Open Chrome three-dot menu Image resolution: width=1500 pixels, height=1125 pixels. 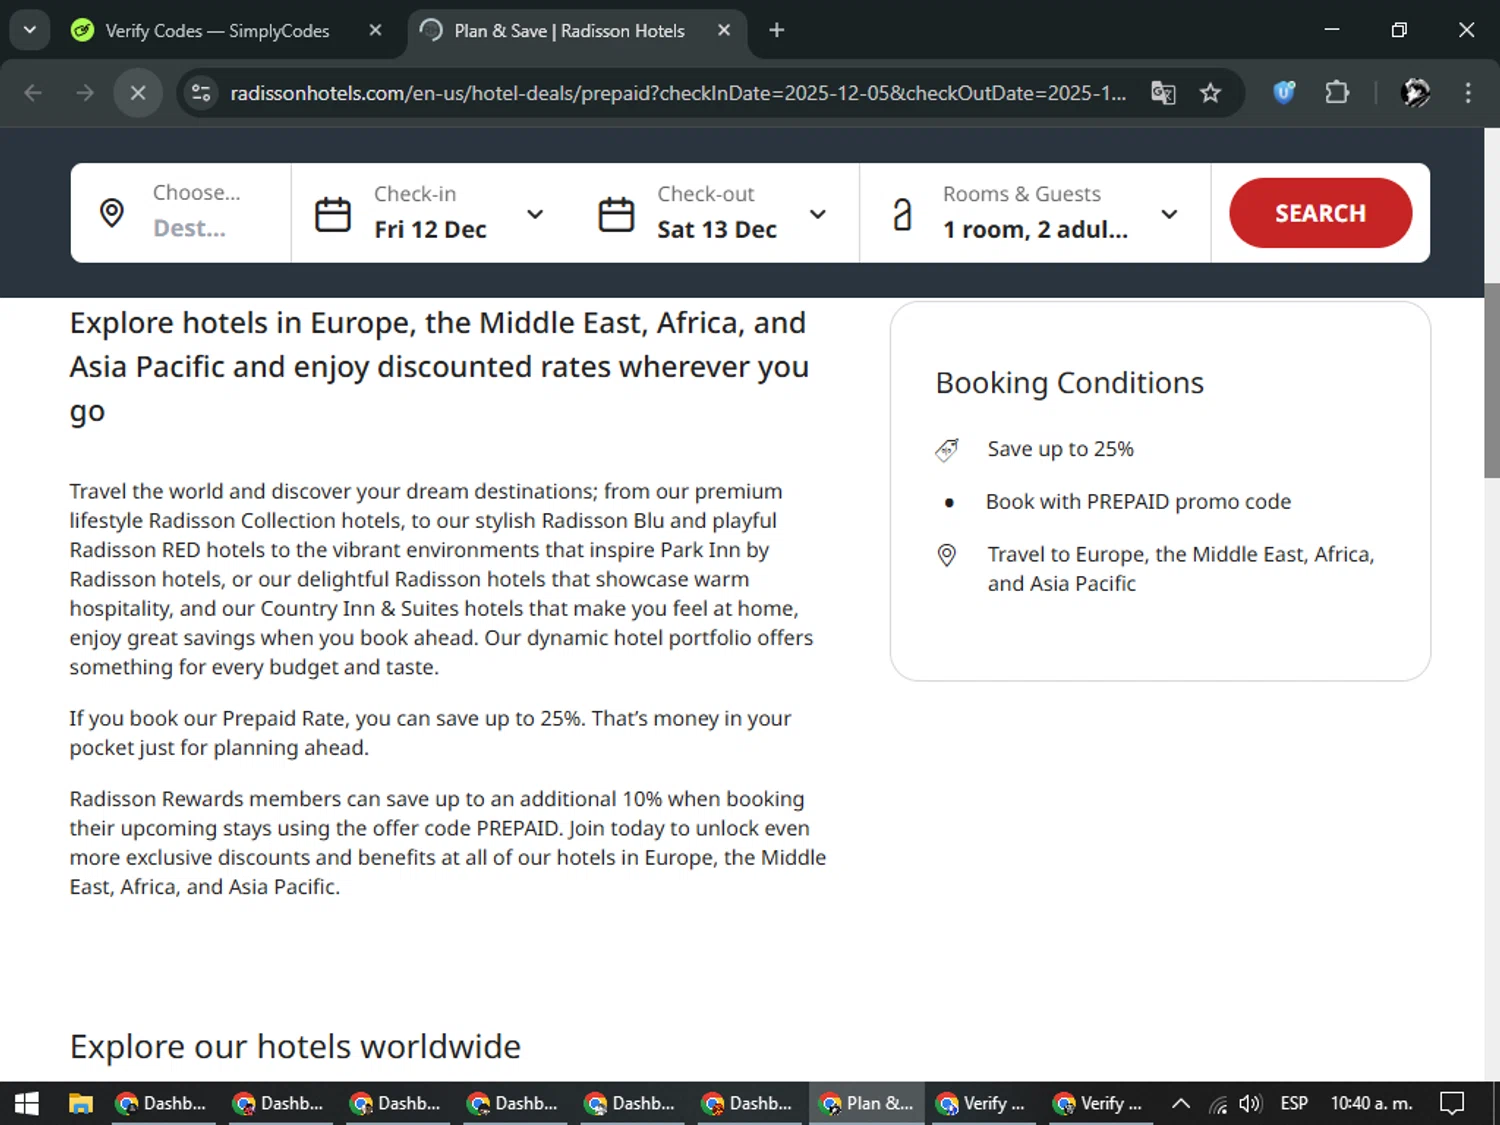[x=1468, y=93]
